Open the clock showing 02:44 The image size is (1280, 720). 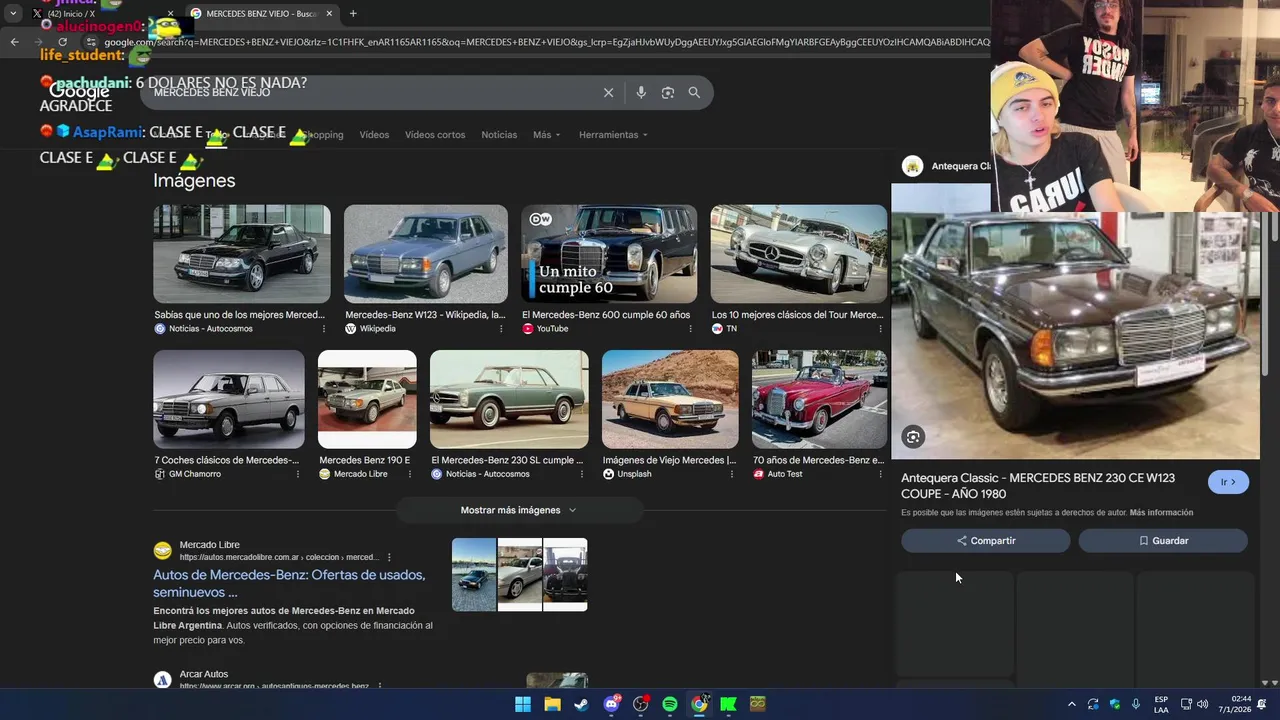click(1233, 704)
